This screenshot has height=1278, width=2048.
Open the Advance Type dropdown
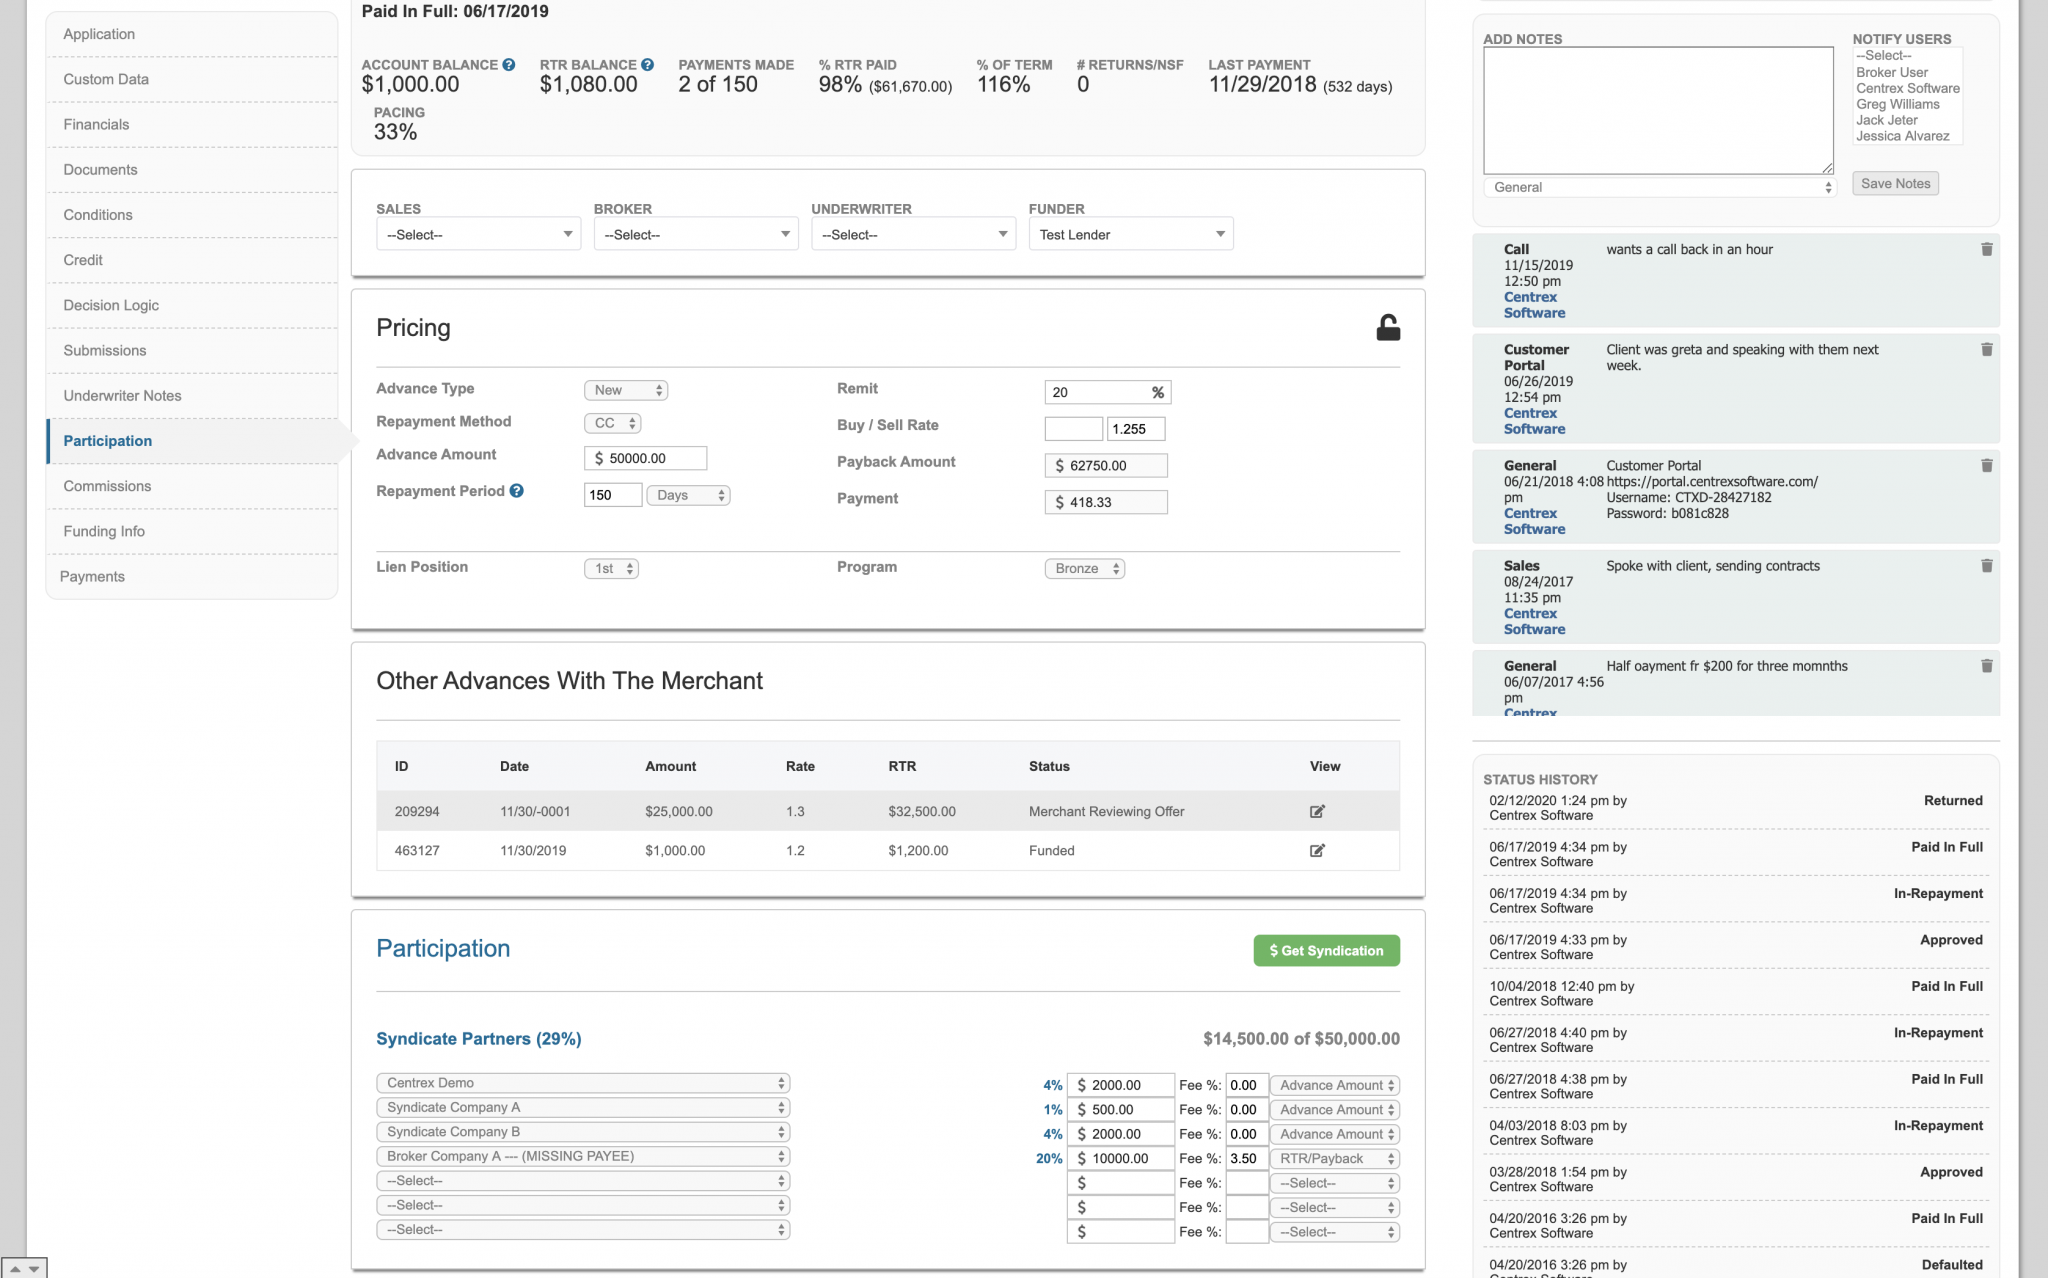coord(625,390)
